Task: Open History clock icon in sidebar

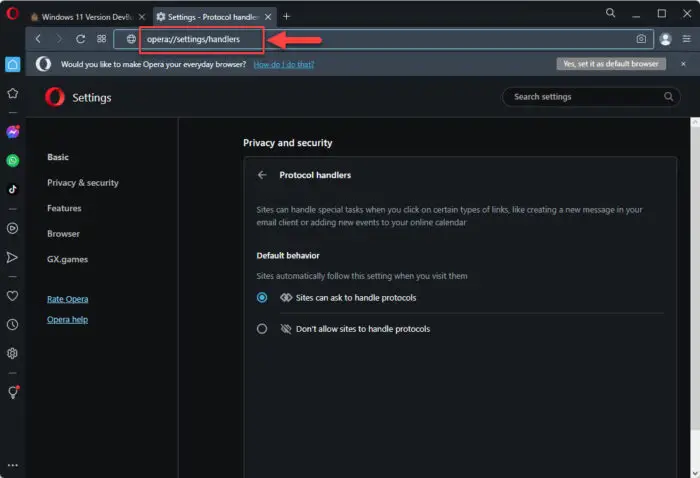Action: [12, 324]
